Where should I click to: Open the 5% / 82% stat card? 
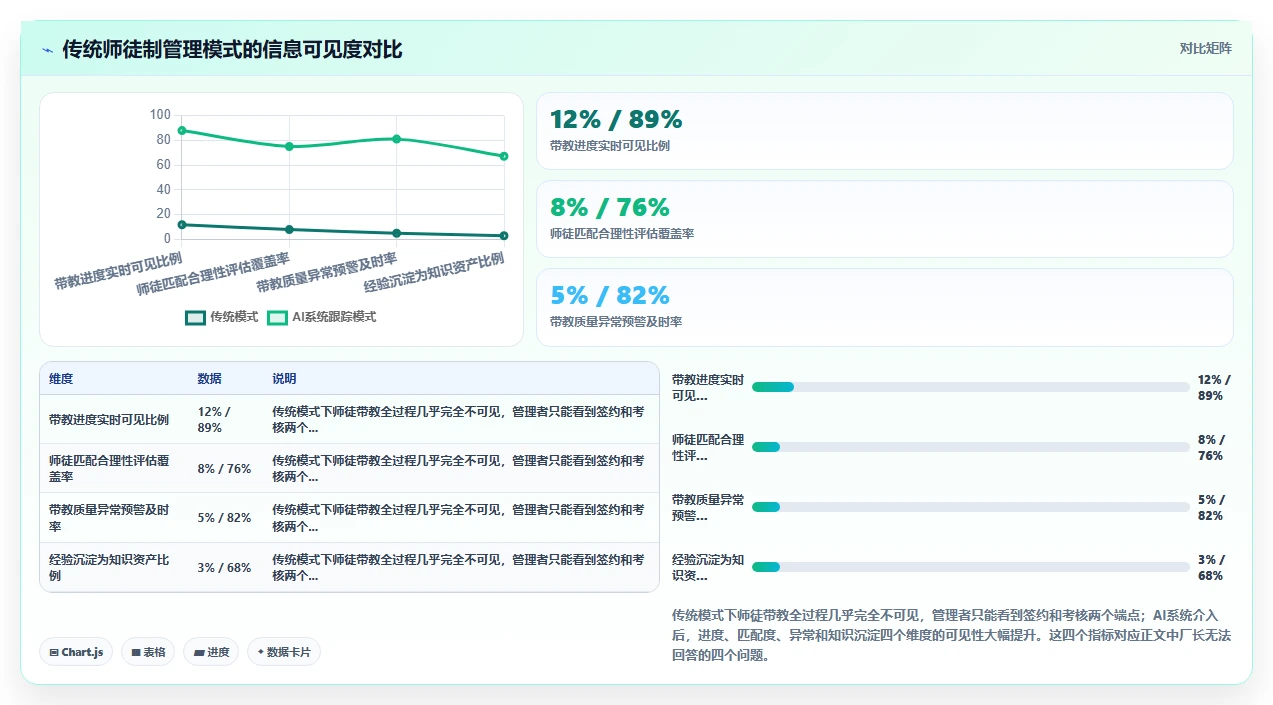click(x=885, y=307)
